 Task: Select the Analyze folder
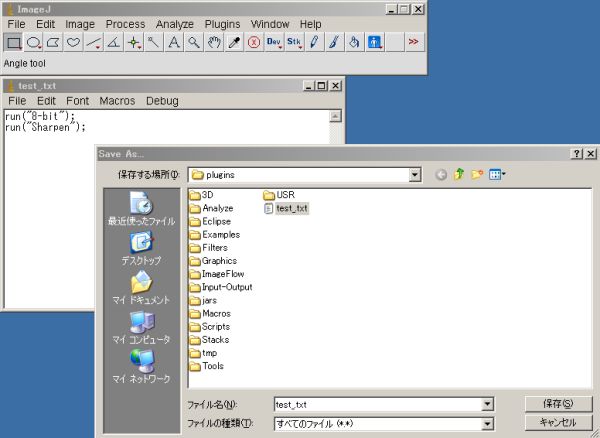pos(211,208)
